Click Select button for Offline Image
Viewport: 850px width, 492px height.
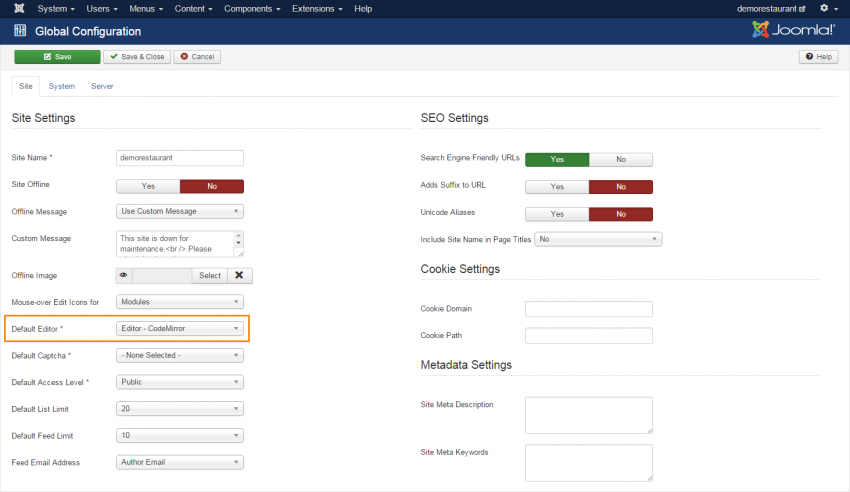[210, 275]
